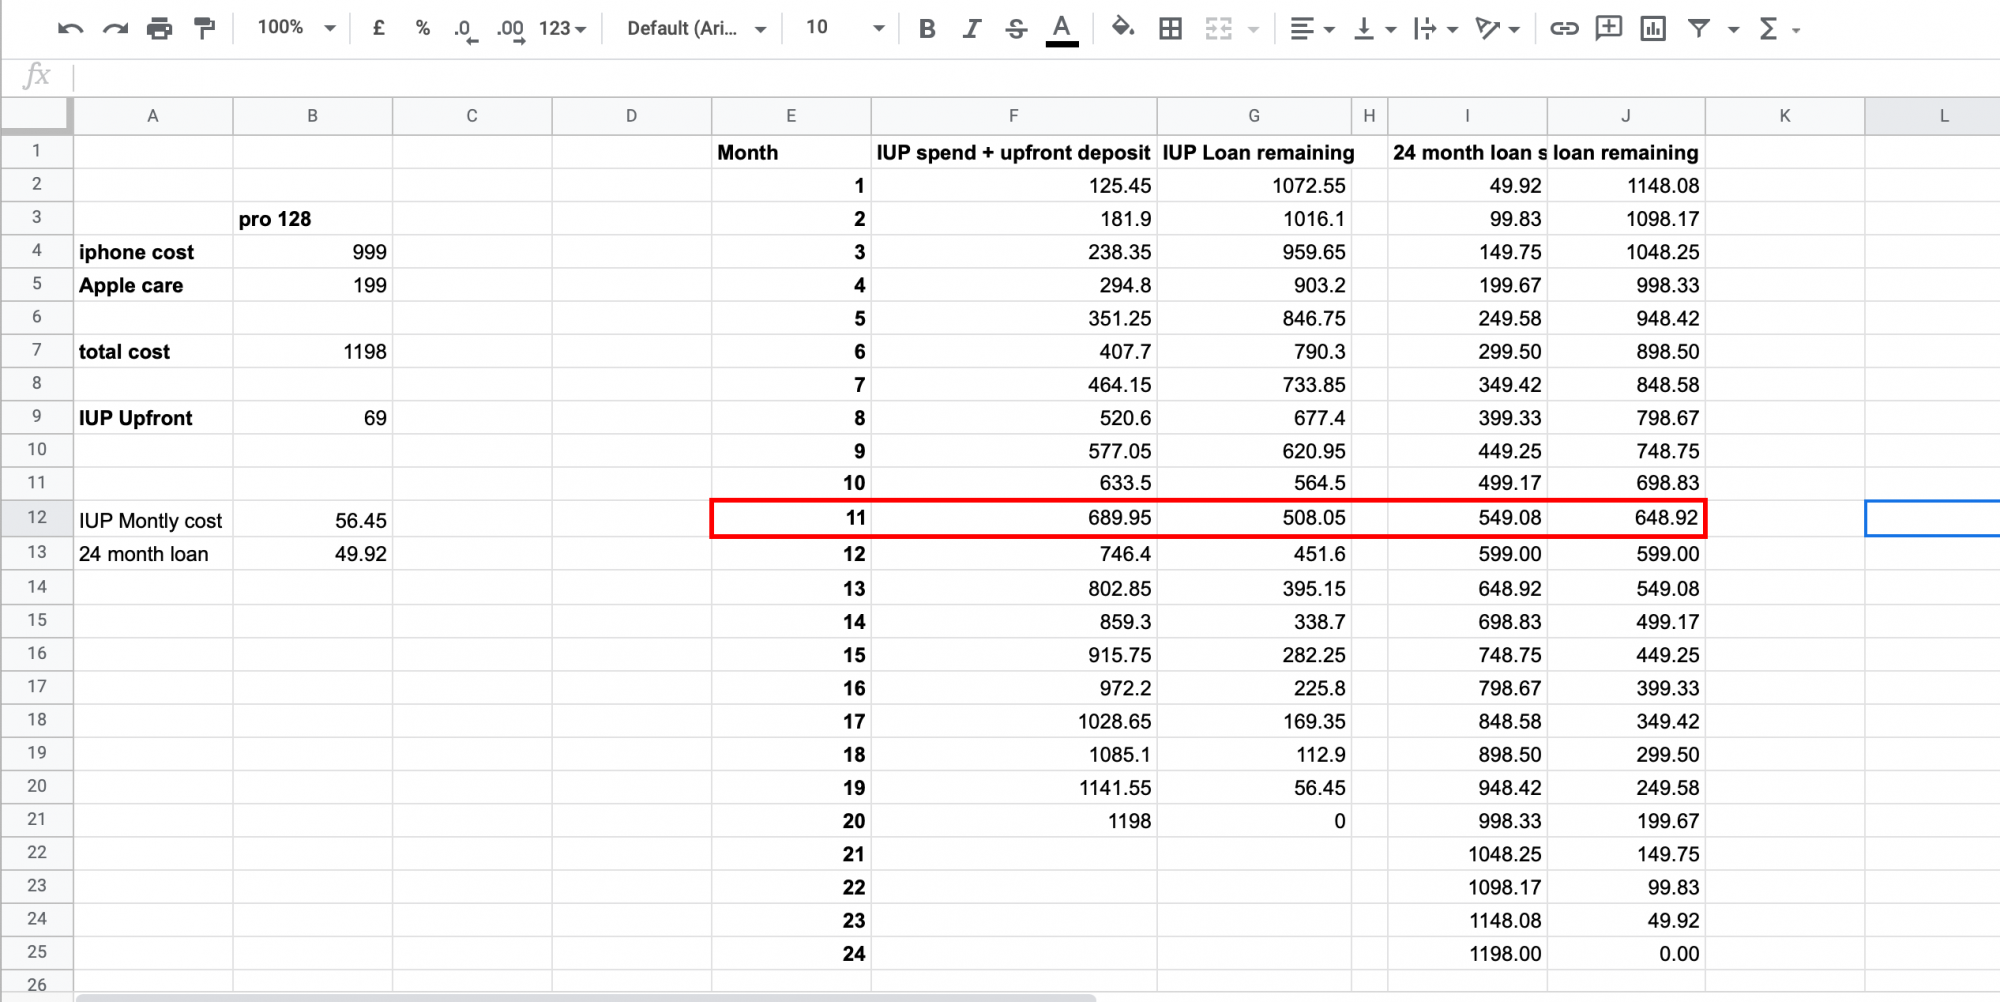The image size is (2000, 1002).
Task: Select cell with value 56.45 in column B
Action: click(x=313, y=520)
